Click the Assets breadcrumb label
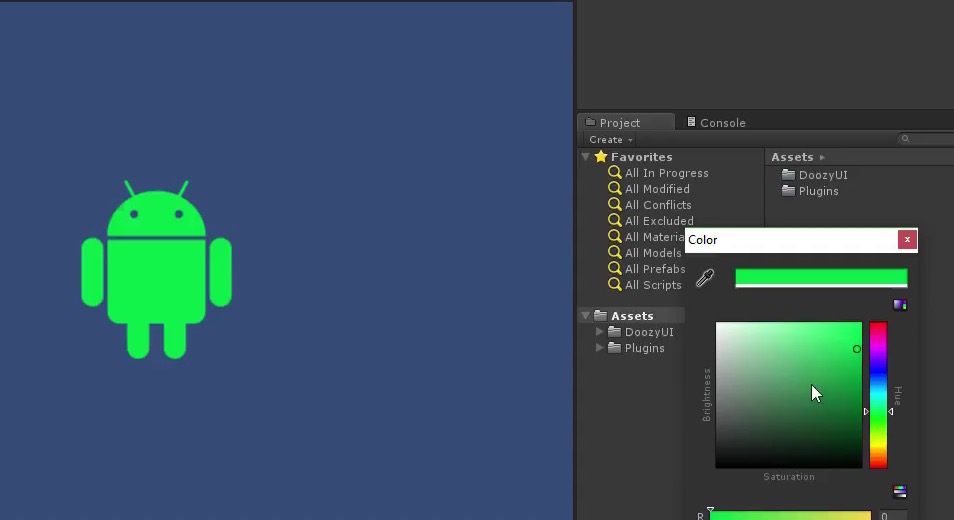The image size is (954, 520). (x=792, y=157)
